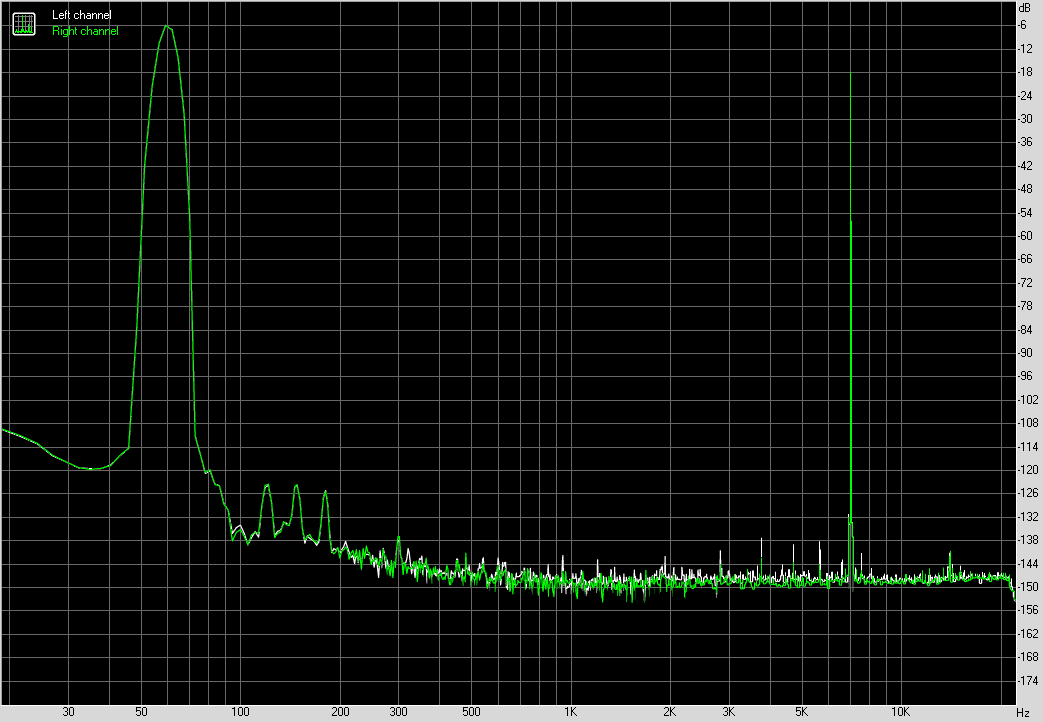
Task: Click the 100 frequency axis label
Action: 240,712
